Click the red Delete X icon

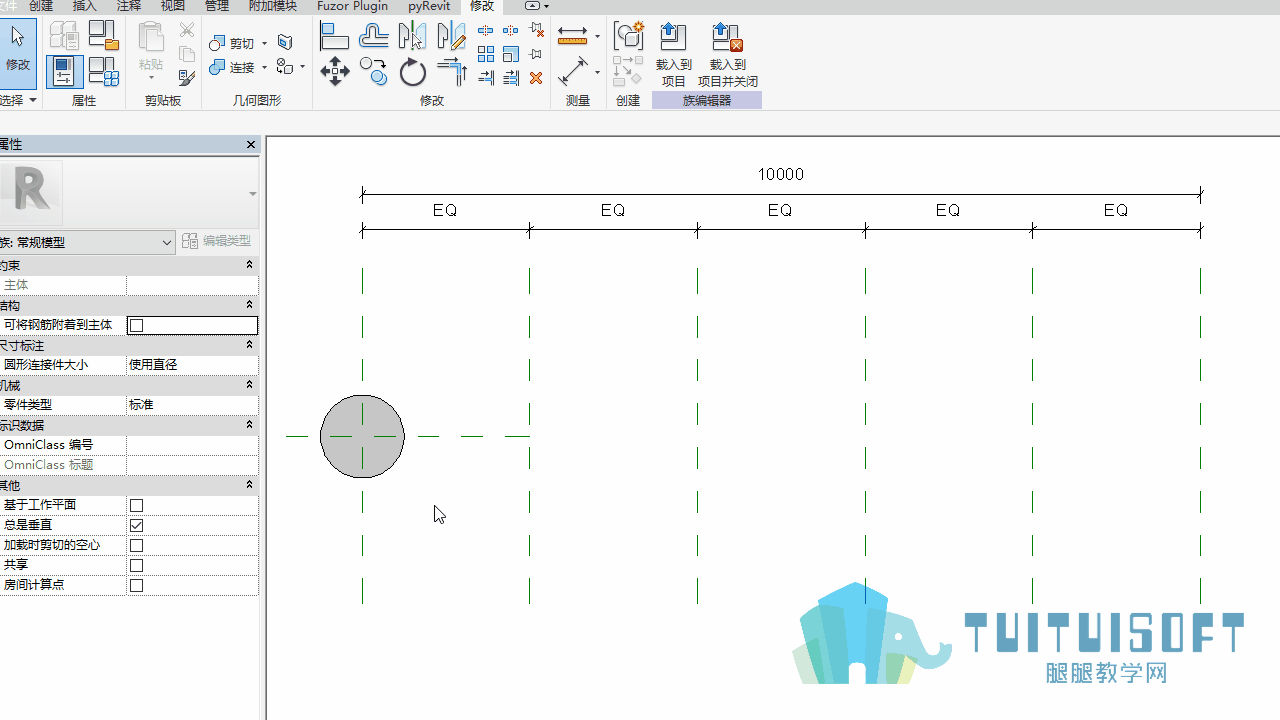(x=536, y=78)
